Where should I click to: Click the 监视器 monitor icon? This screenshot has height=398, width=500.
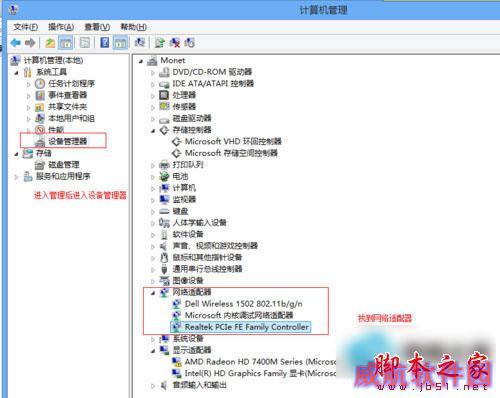[x=164, y=199]
